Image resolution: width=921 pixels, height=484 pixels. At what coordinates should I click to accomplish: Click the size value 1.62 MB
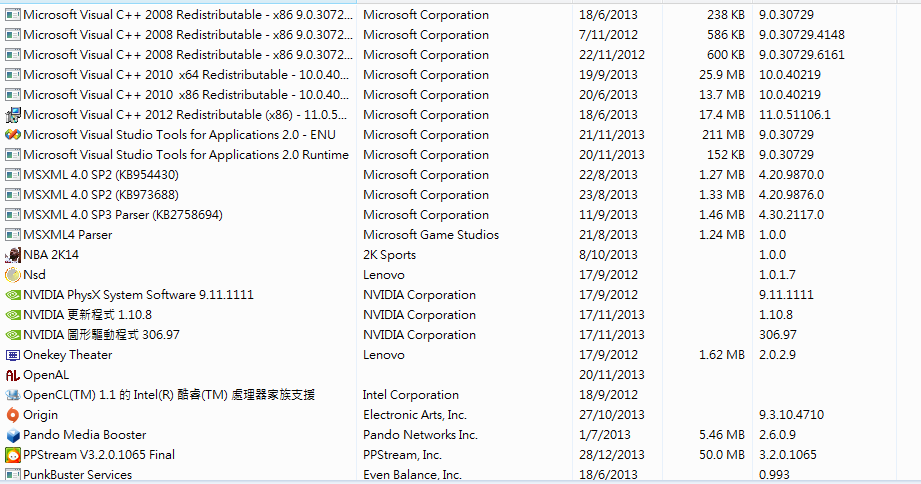(722, 355)
